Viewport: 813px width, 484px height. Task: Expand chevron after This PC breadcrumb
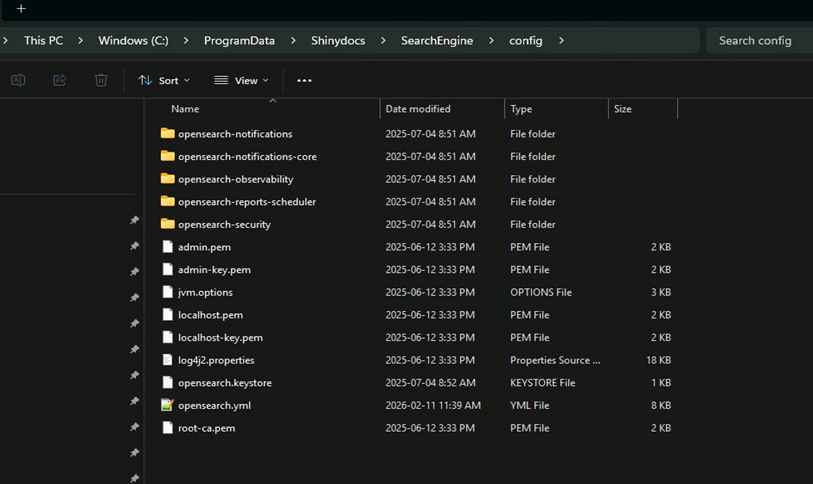click(x=80, y=40)
